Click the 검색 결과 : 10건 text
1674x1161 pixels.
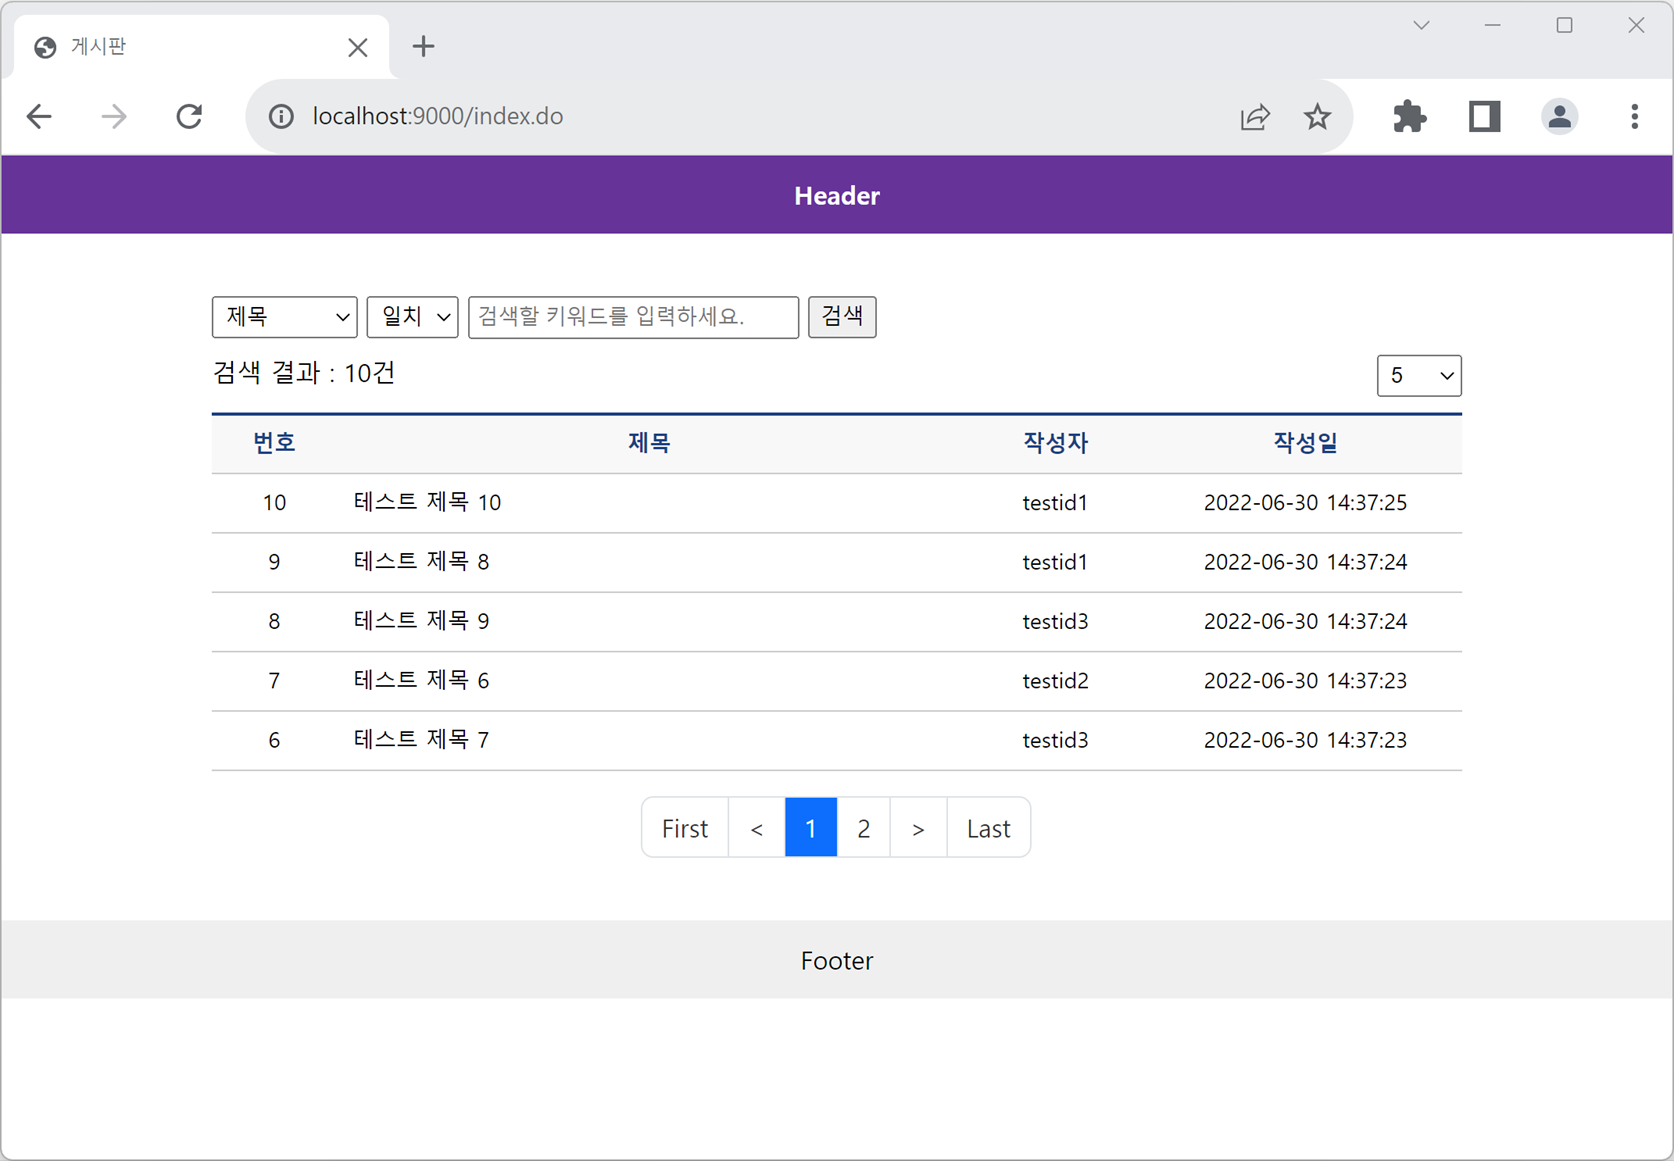click(x=304, y=373)
